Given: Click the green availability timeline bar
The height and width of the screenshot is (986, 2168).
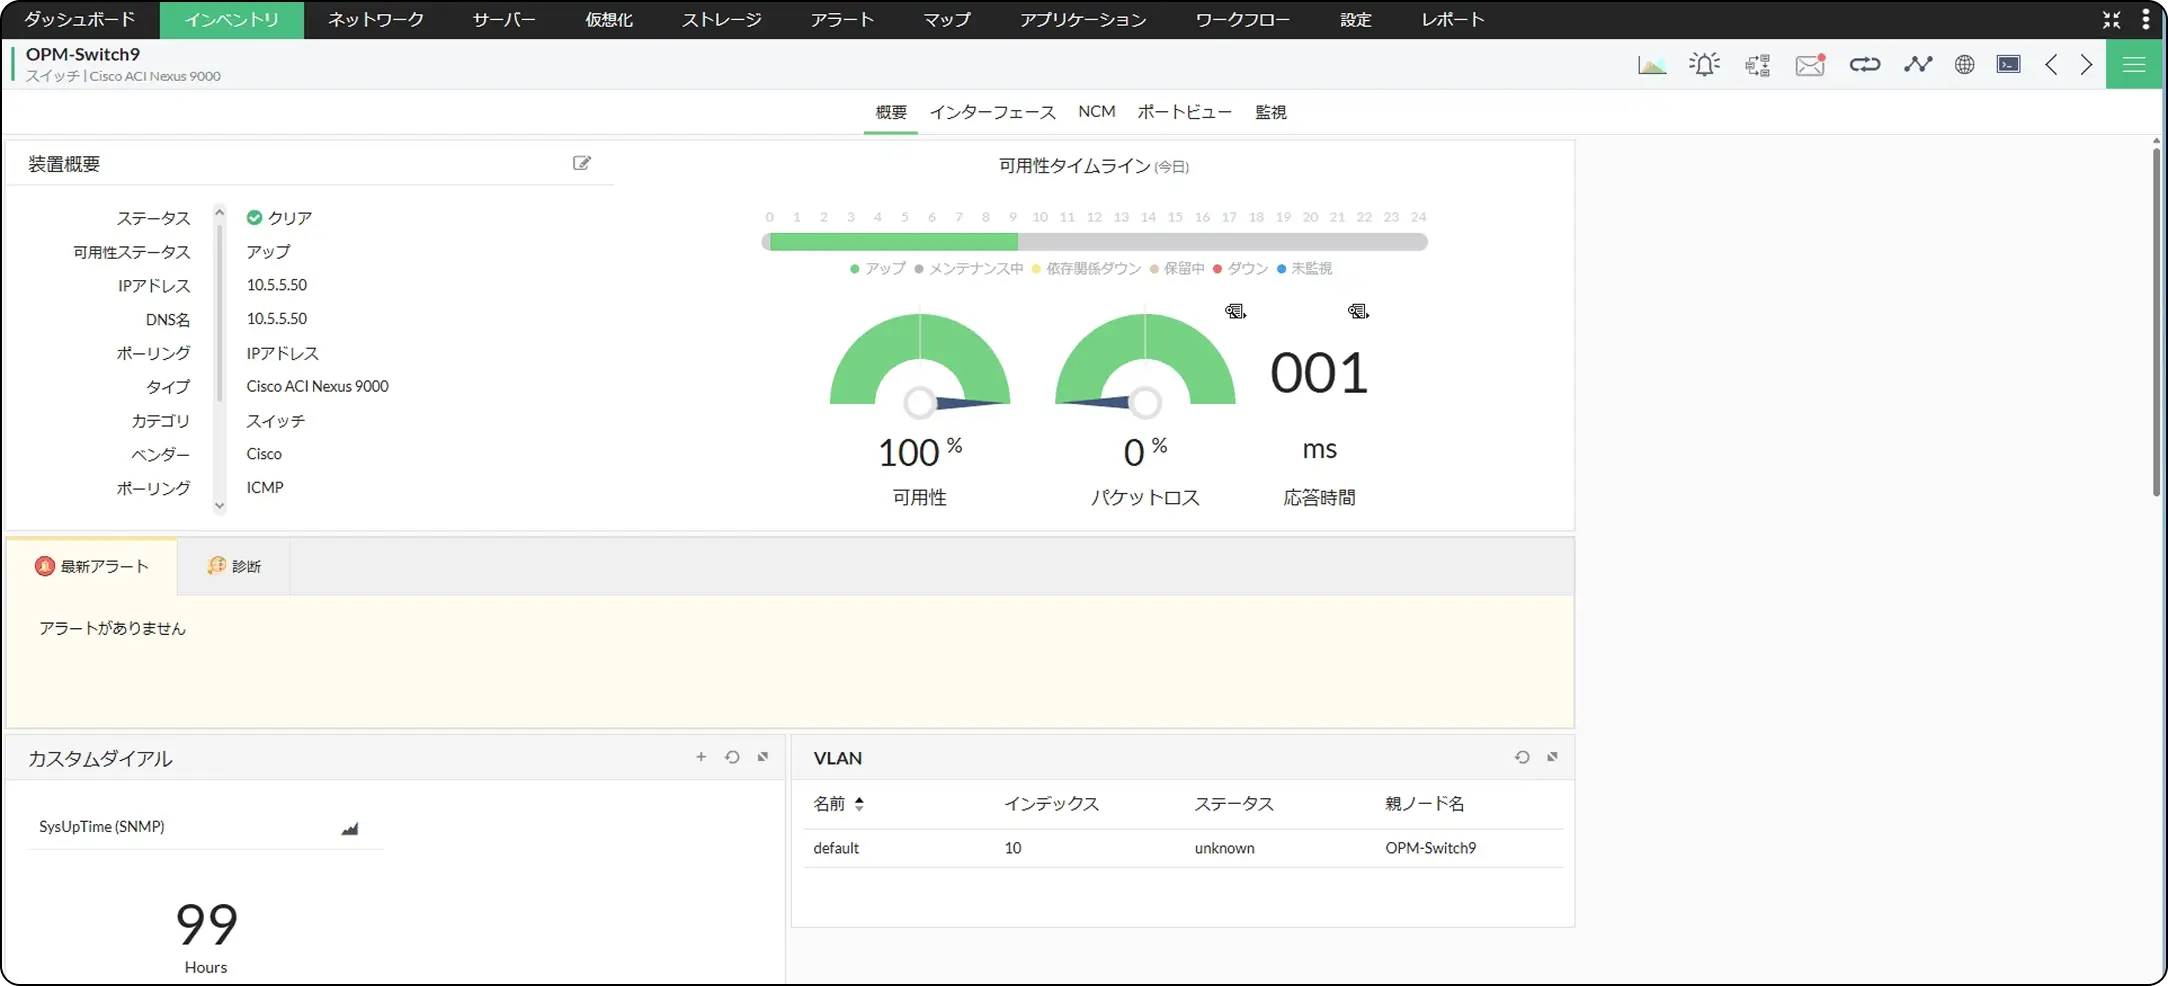Looking at the screenshot, I should 893,242.
